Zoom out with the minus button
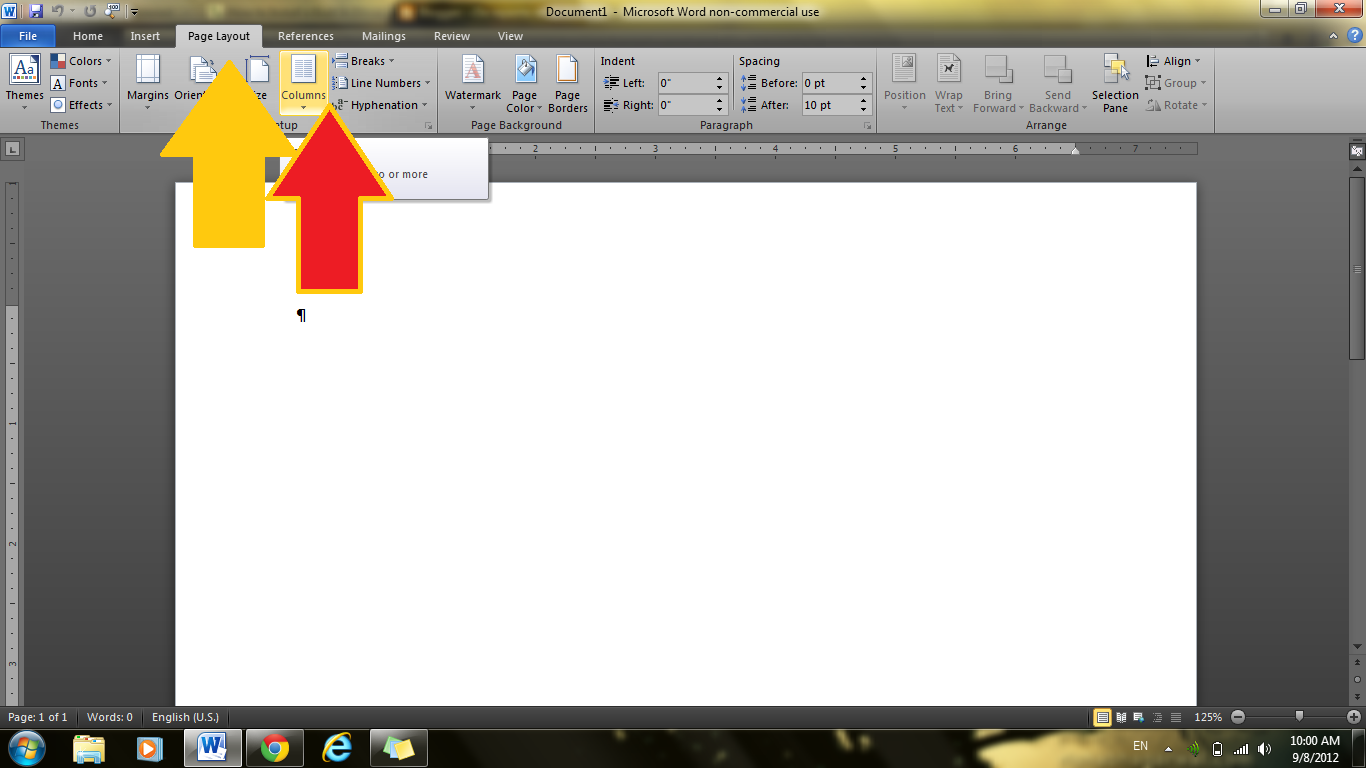Screen dimensions: 1366x768 pyautogui.click(x=1238, y=717)
